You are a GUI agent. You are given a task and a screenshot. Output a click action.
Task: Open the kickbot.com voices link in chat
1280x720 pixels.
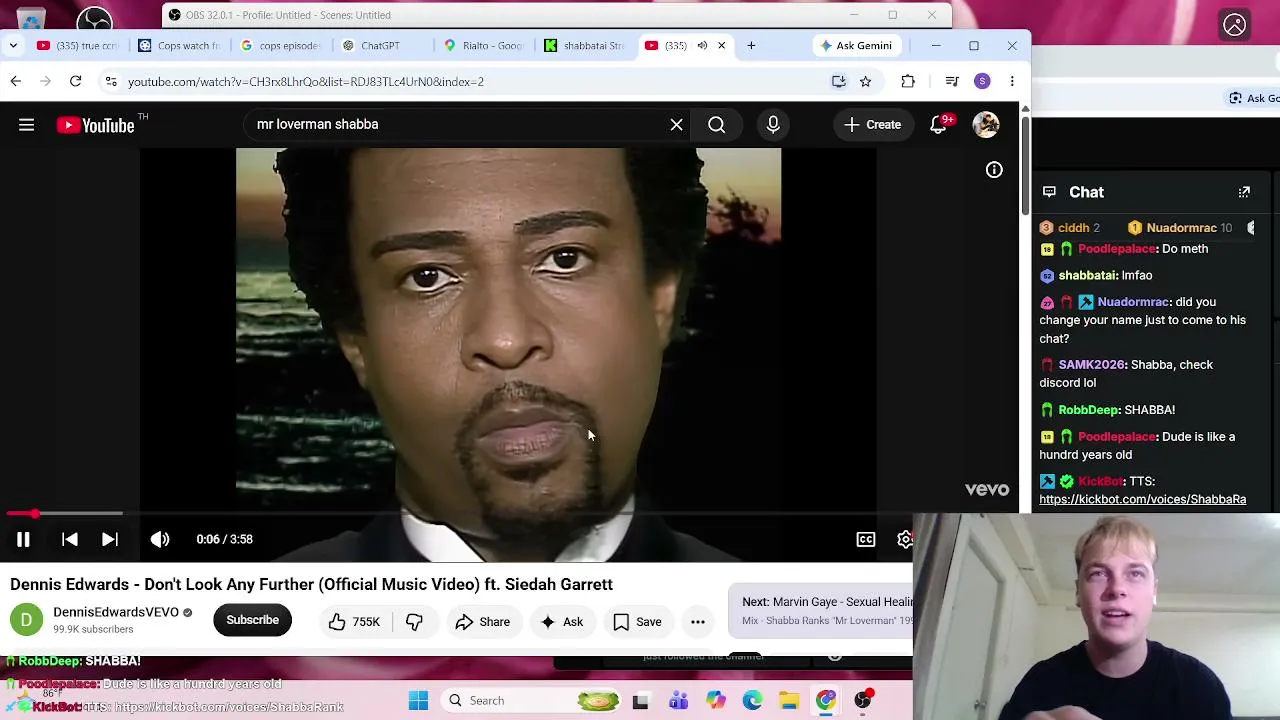tap(1142, 499)
